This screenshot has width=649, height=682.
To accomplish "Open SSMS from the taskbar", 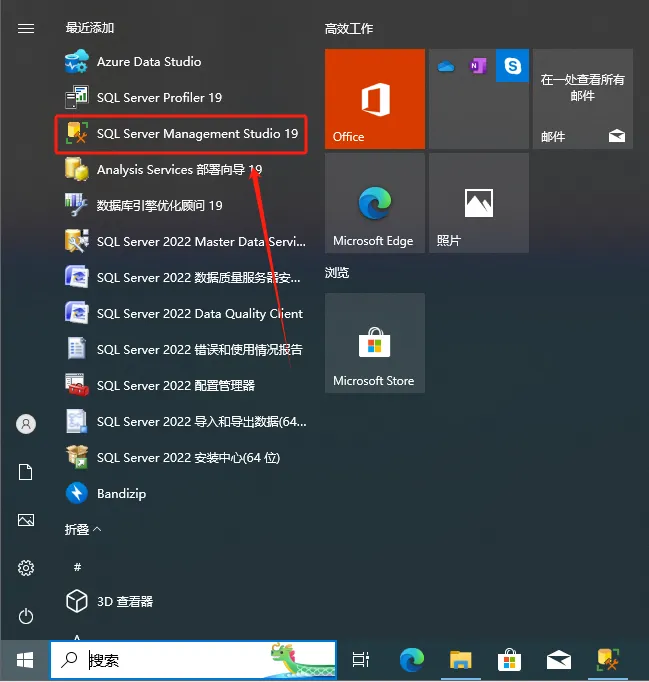I will (x=608, y=660).
